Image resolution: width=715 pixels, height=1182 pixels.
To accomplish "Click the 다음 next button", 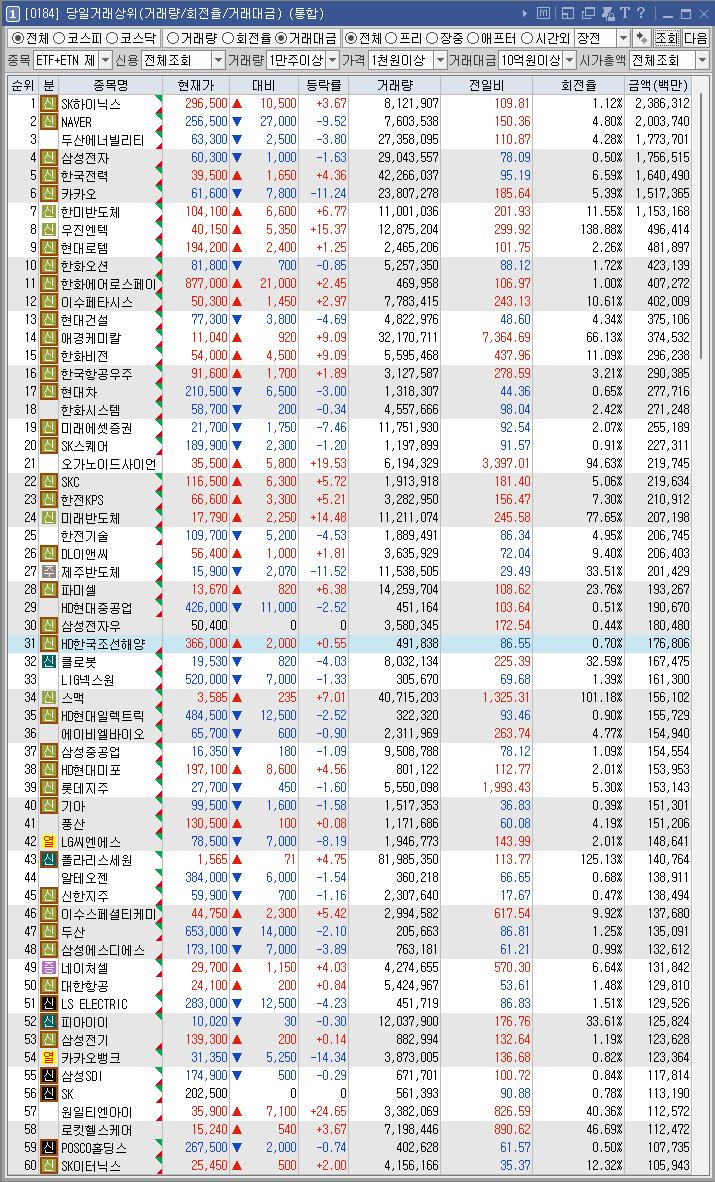I will [695, 38].
